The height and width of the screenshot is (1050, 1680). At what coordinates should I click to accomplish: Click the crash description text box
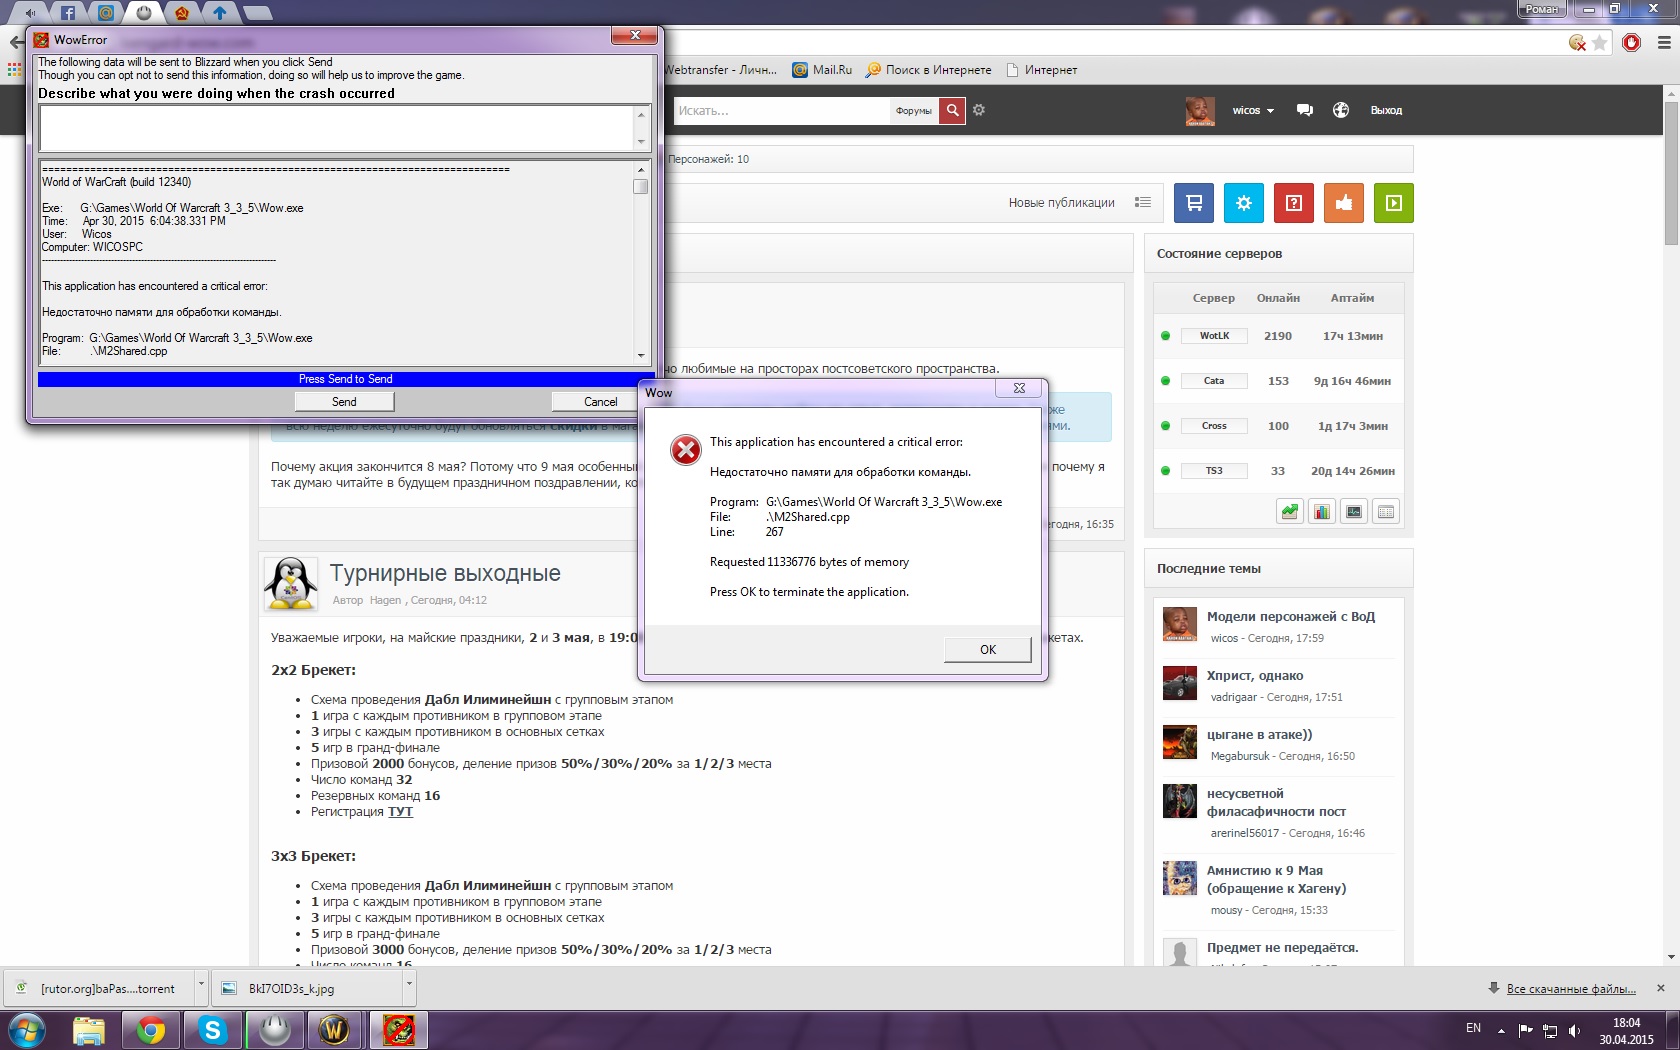click(x=336, y=128)
